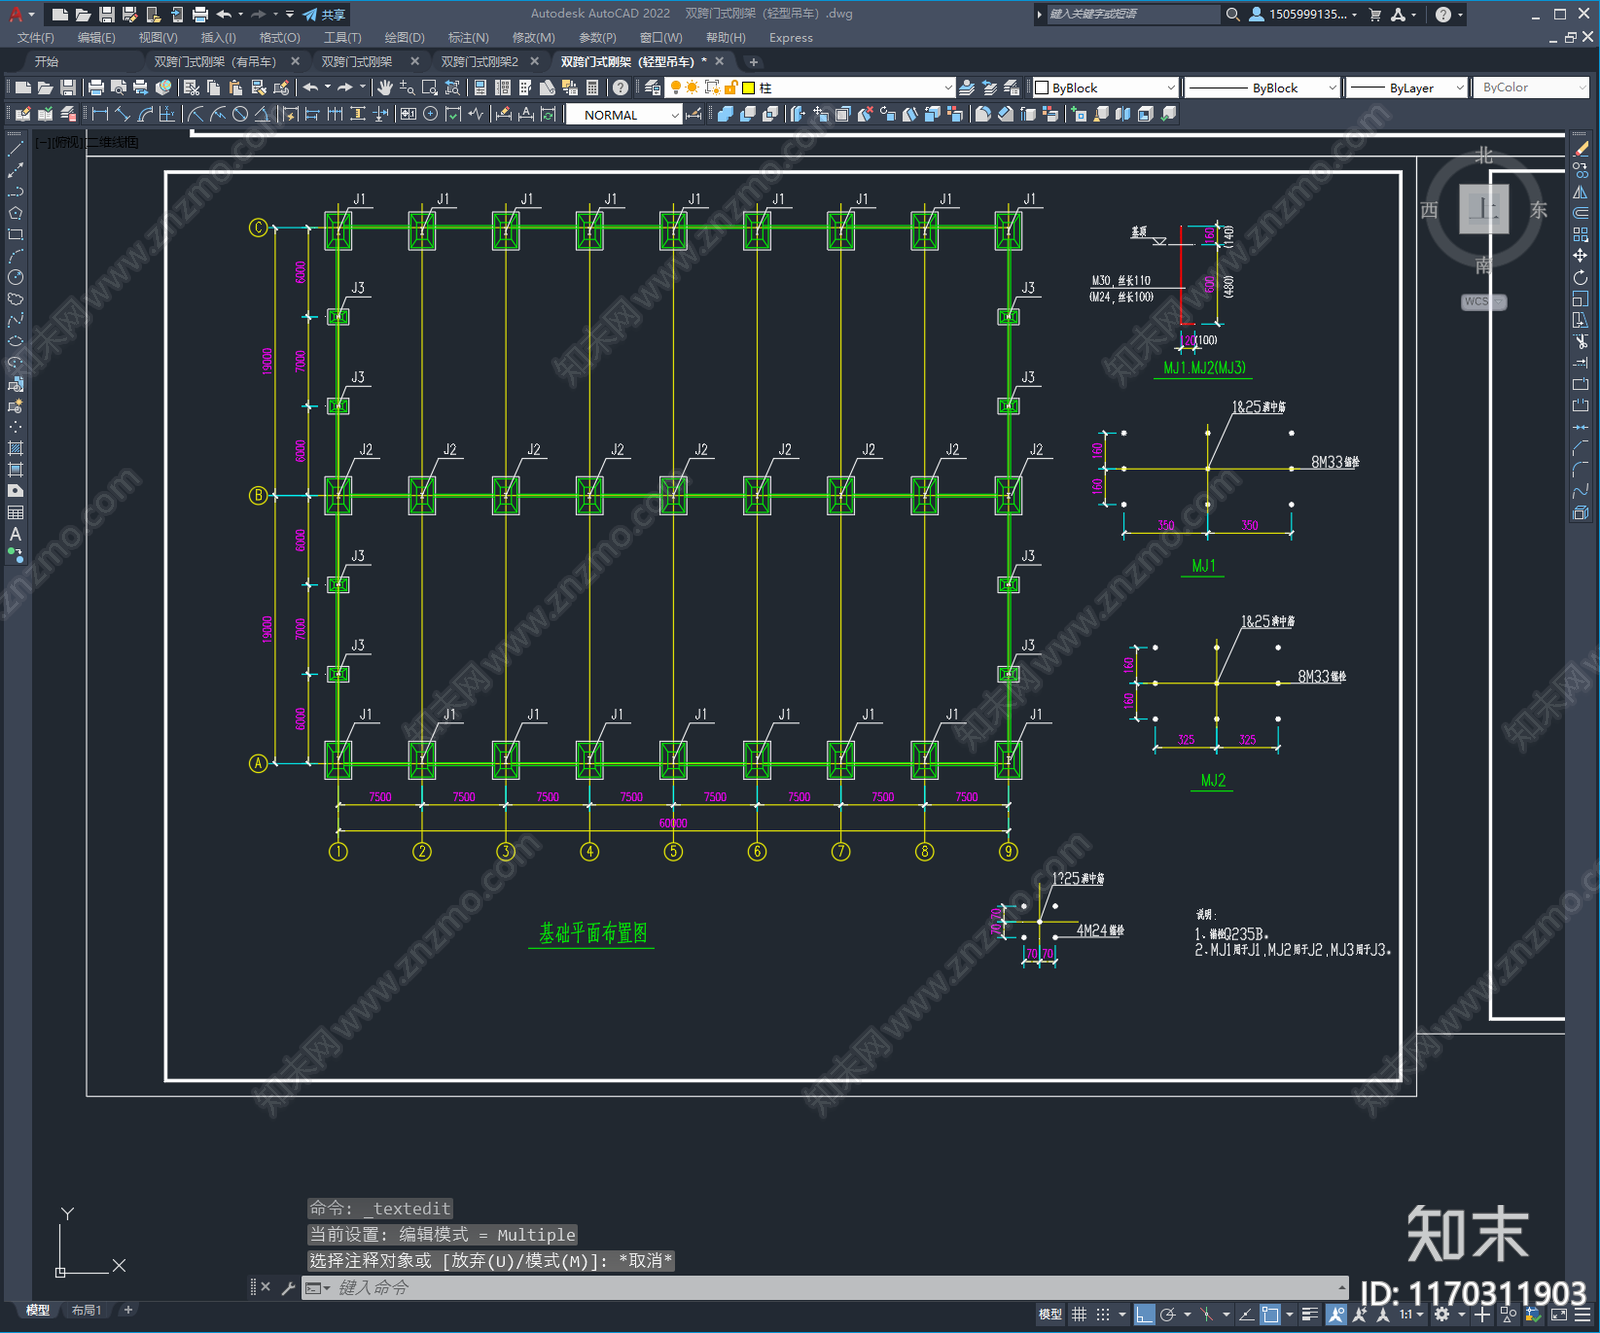The height and width of the screenshot is (1333, 1600).
Task: Switch to the 布局1 layout tab
Action: pos(87,1310)
